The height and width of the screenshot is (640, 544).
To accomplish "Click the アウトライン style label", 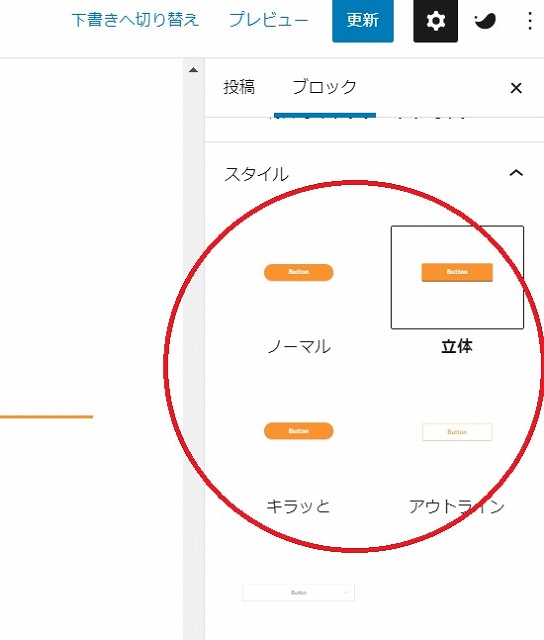I will [x=457, y=507].
